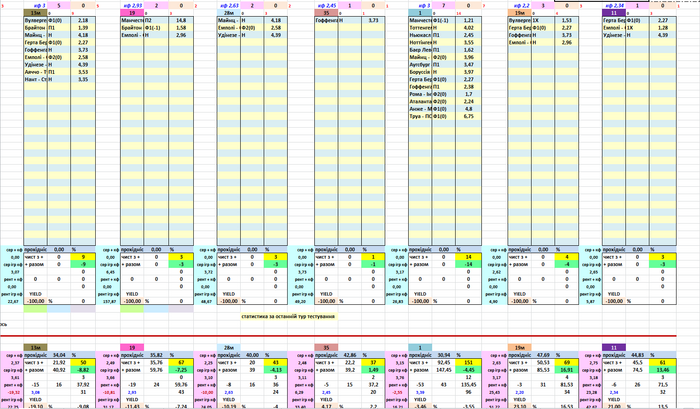Click the green cell with value "-8,82"
Viewport: 700px width, 409px height.
tap(83, 370)
